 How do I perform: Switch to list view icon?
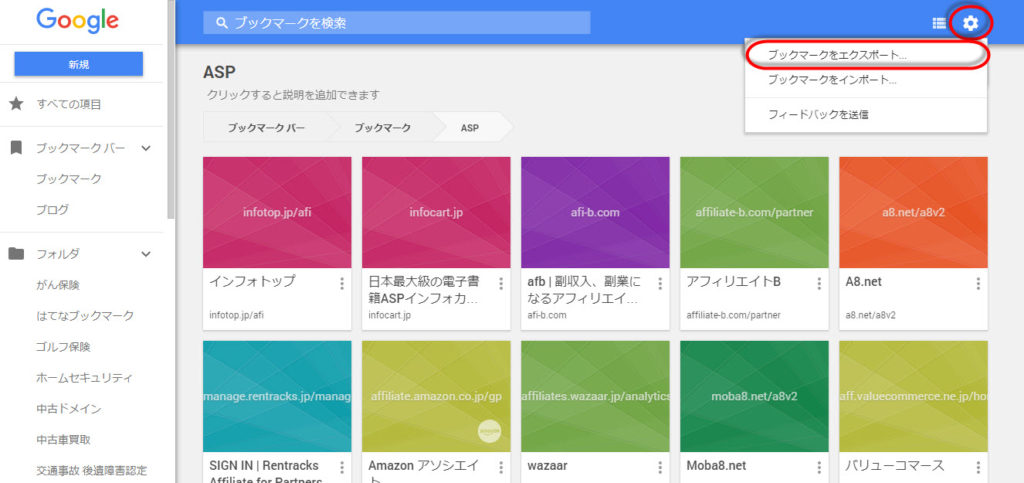[x=938, y=23]
